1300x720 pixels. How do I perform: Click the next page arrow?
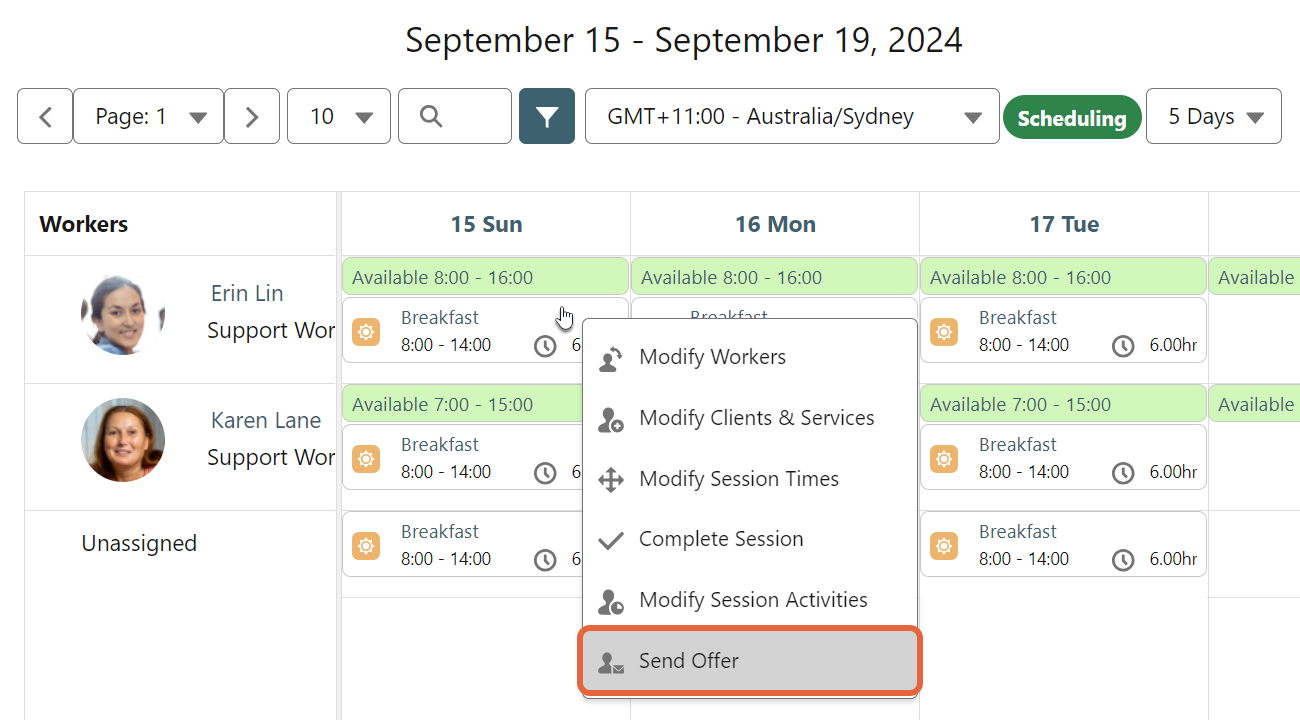click(251, 116)
